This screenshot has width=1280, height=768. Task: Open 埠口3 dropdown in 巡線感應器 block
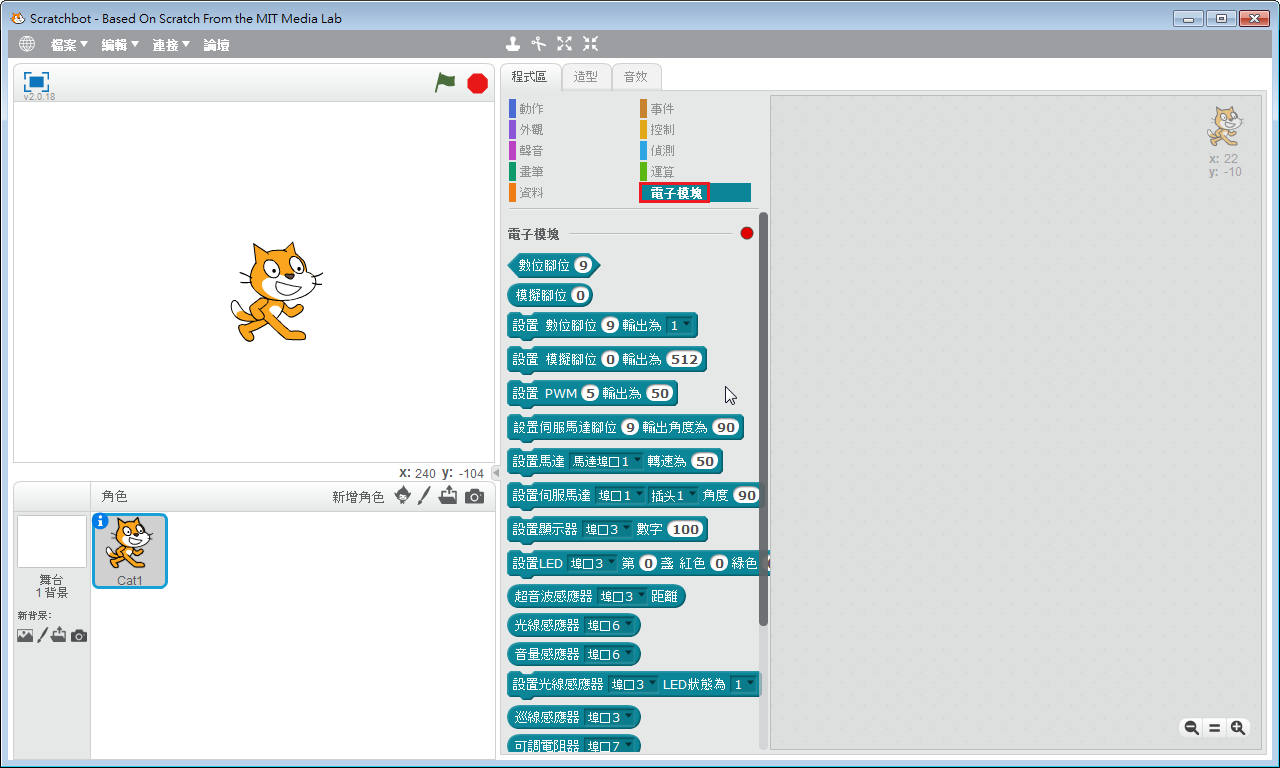(x=609, y=718)
